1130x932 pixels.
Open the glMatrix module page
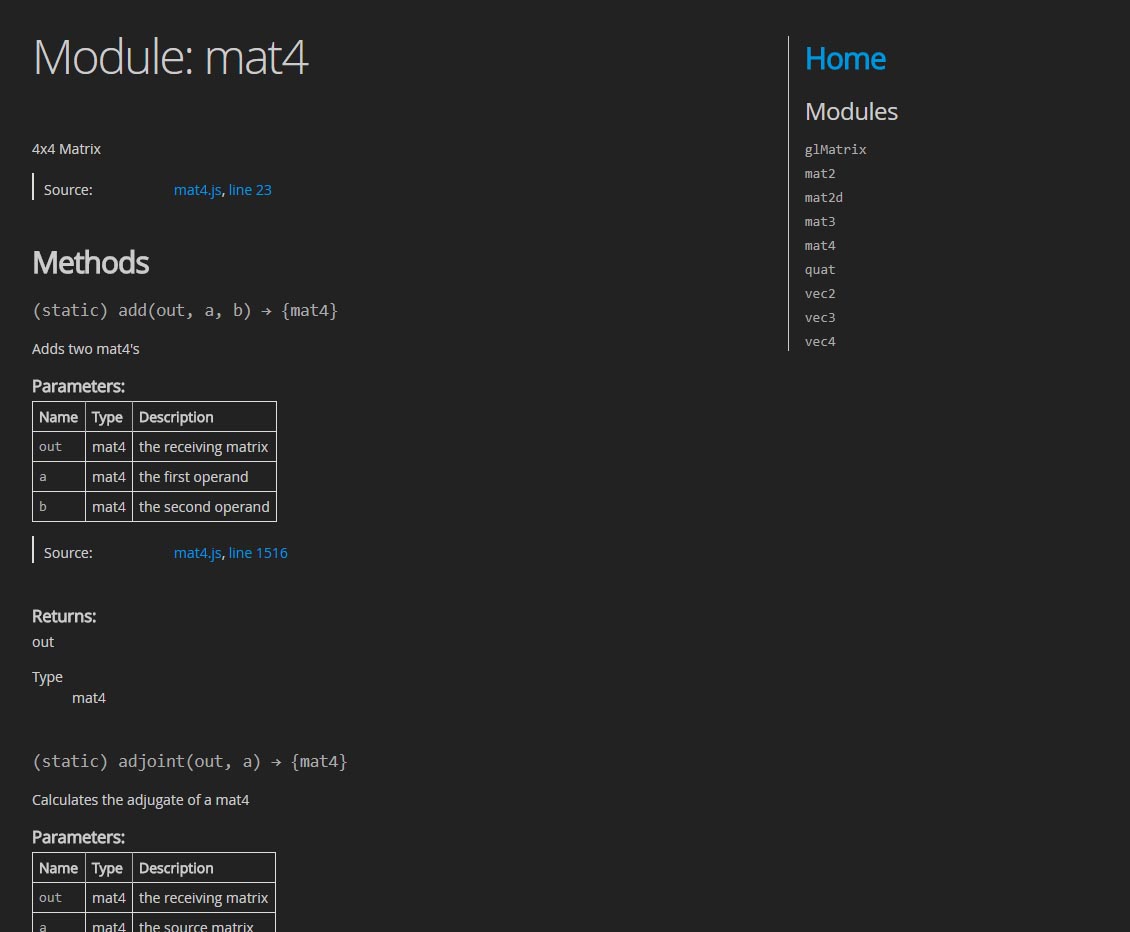pos(835,150)
